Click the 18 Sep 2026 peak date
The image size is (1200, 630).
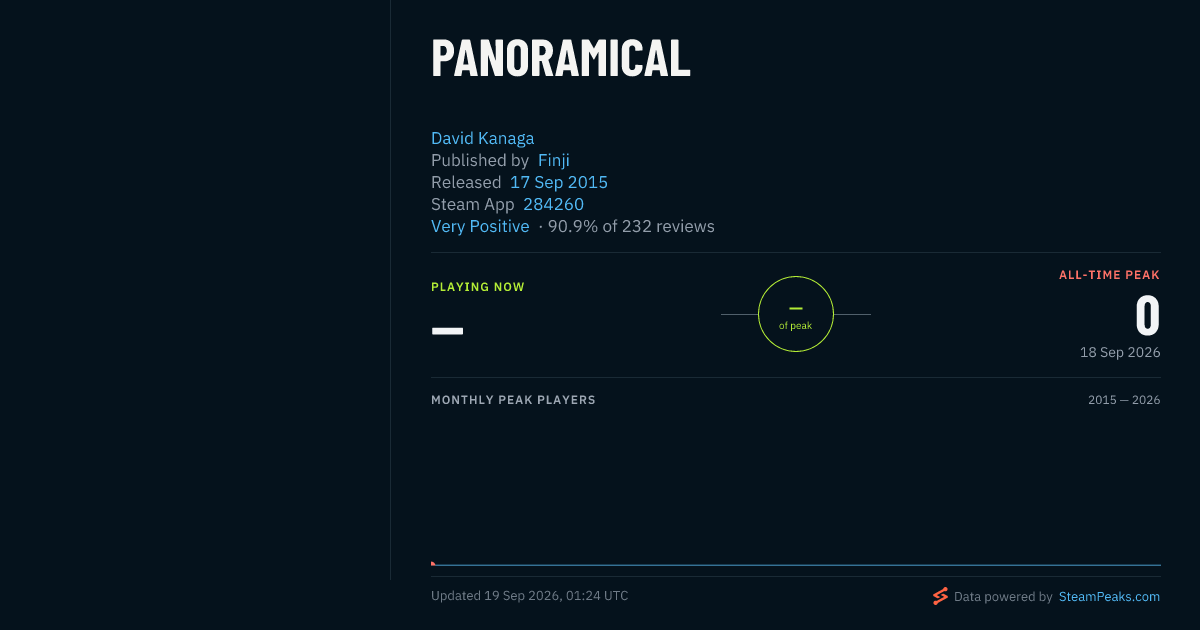click(1120, 352)
